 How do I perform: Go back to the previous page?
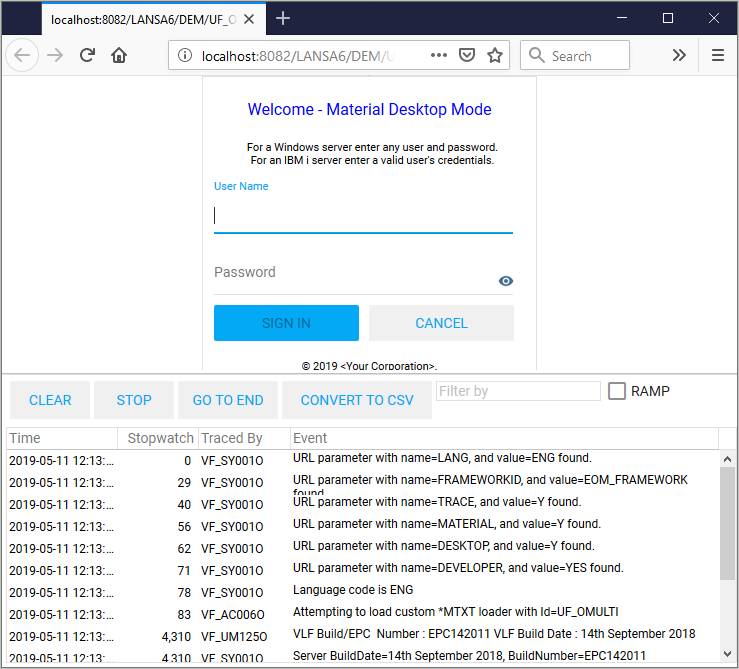(x=22, y=56)
